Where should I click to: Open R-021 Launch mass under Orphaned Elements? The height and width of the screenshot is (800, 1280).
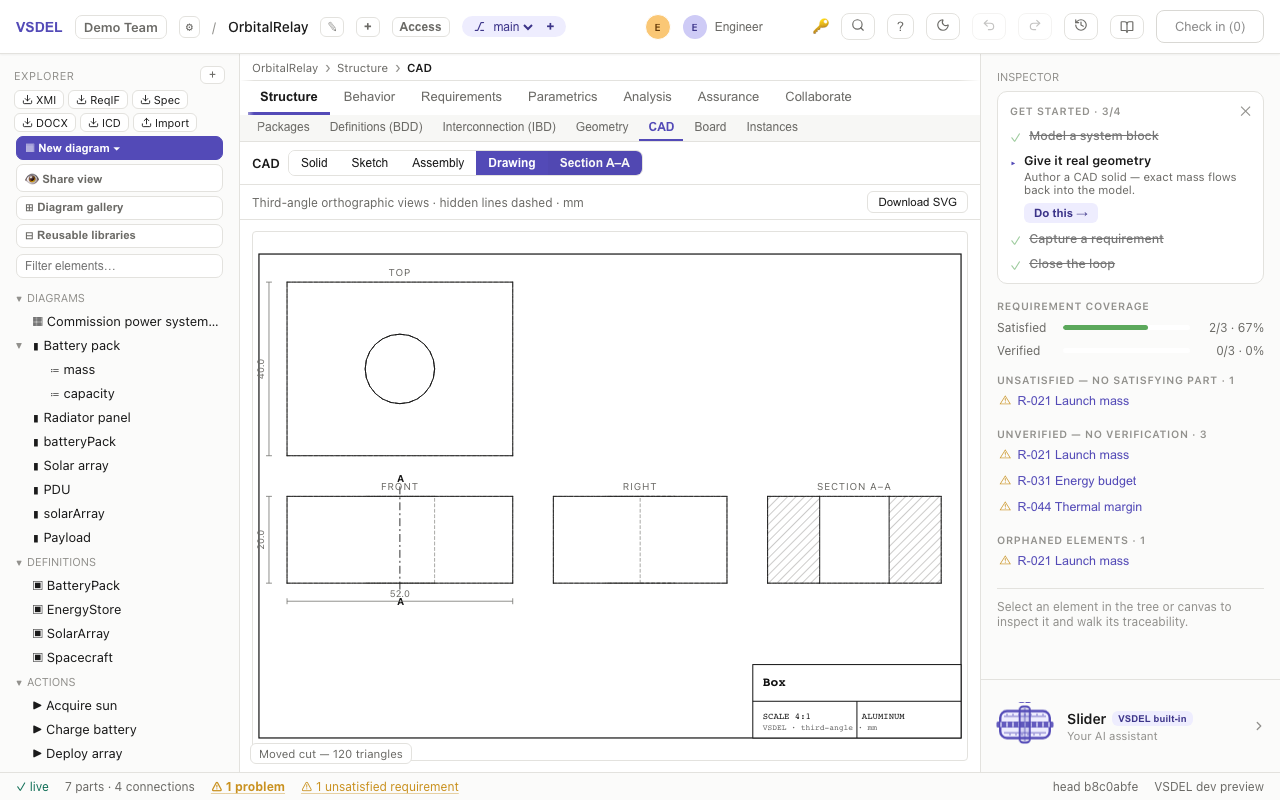(1073, 561)
